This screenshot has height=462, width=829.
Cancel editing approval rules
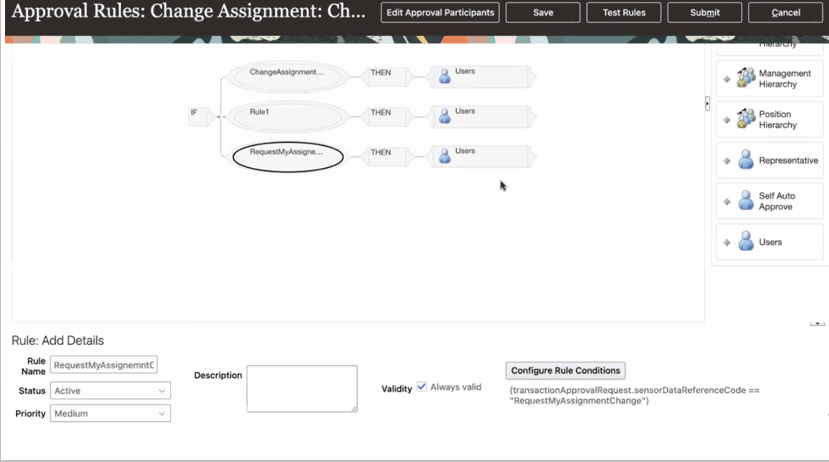click(786, 13)
